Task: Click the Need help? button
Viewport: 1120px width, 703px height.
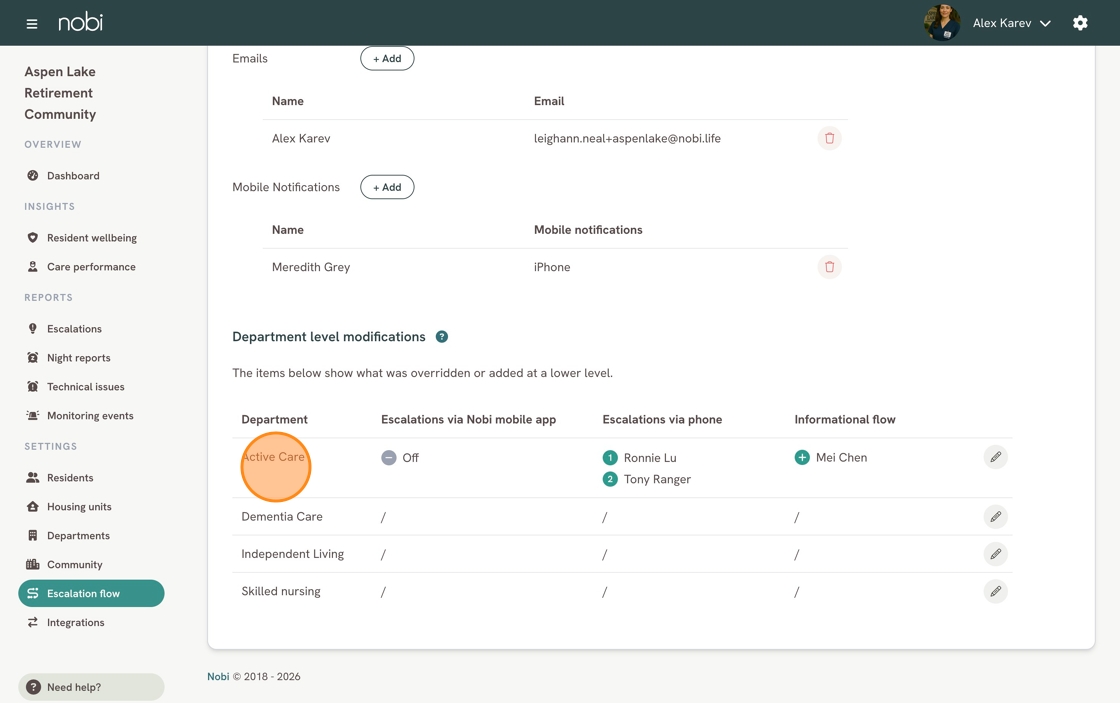Action: click(x=91, y=687)
